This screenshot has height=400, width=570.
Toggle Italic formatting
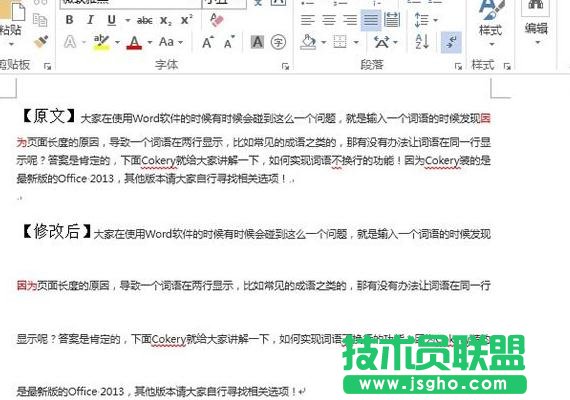pos(90,20)
